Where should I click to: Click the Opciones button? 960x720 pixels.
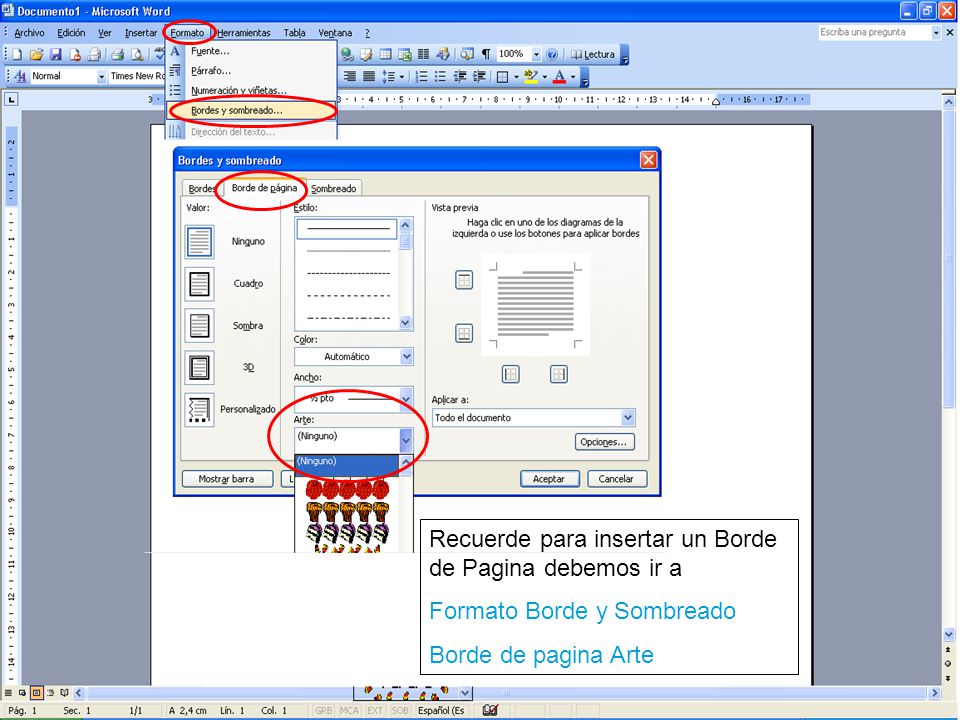click(x=604, y=442)
